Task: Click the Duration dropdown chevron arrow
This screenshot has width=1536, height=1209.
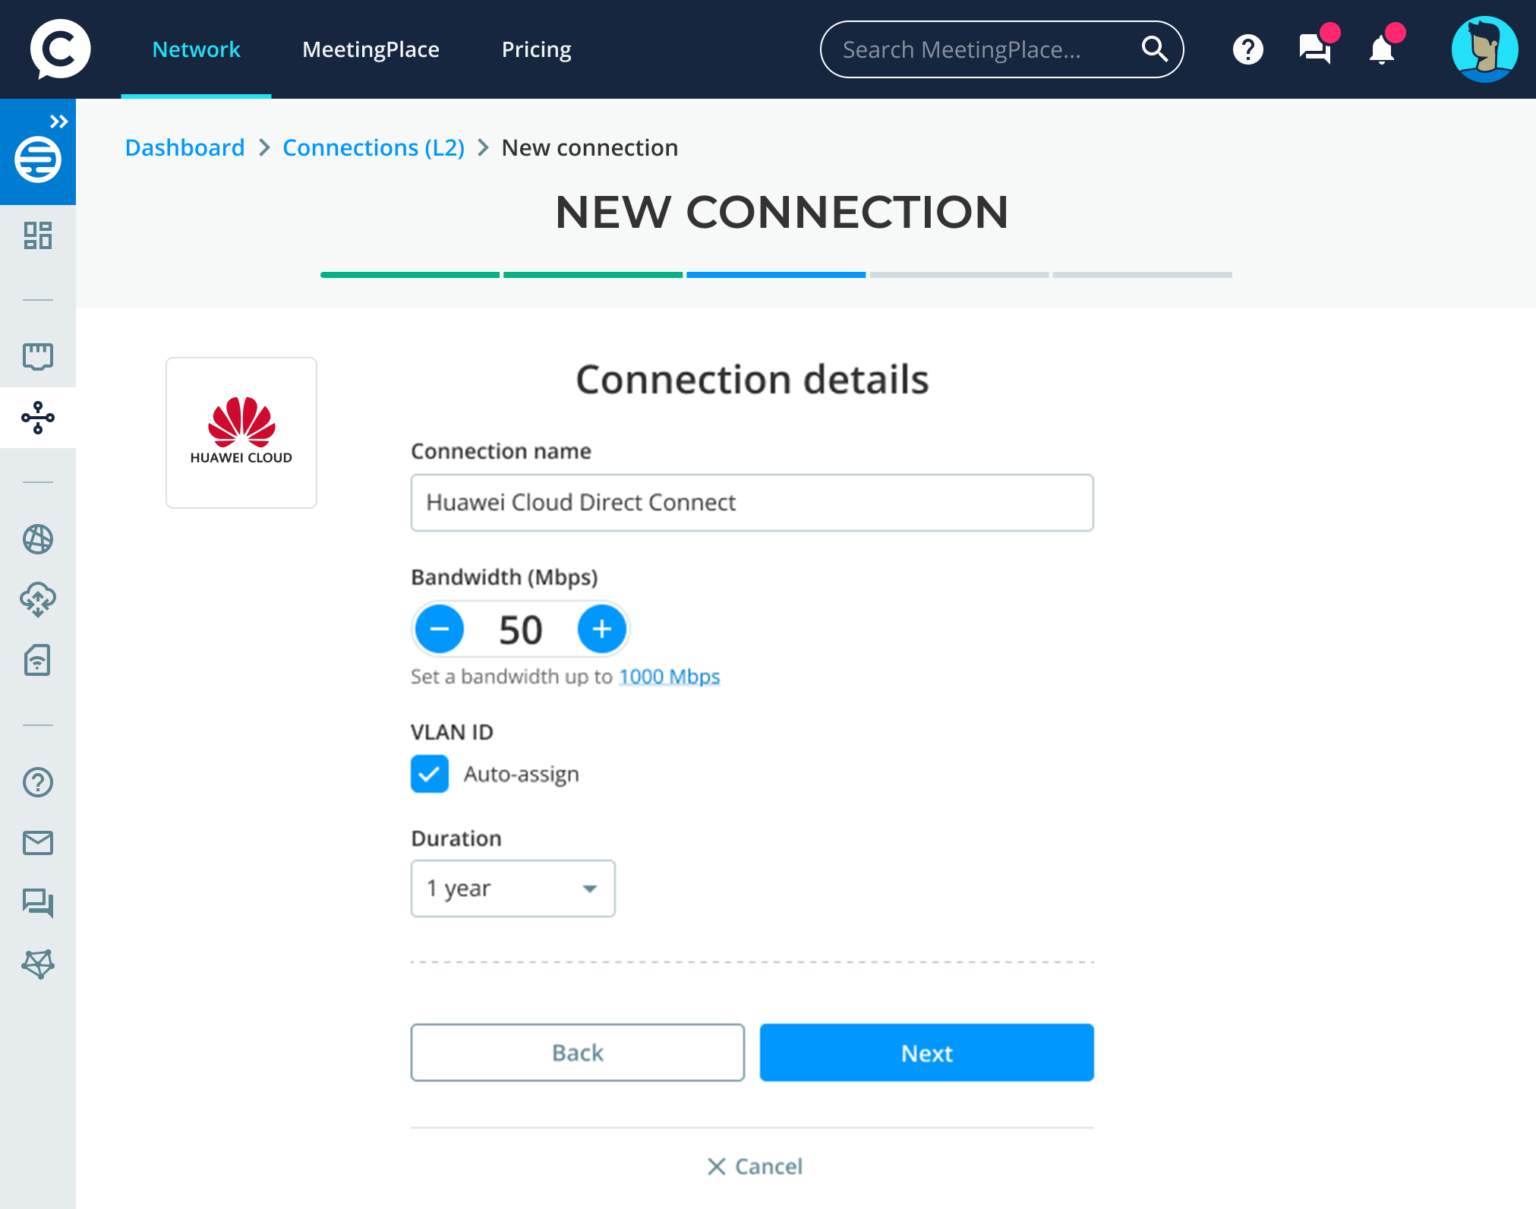Action: point(588,888)
